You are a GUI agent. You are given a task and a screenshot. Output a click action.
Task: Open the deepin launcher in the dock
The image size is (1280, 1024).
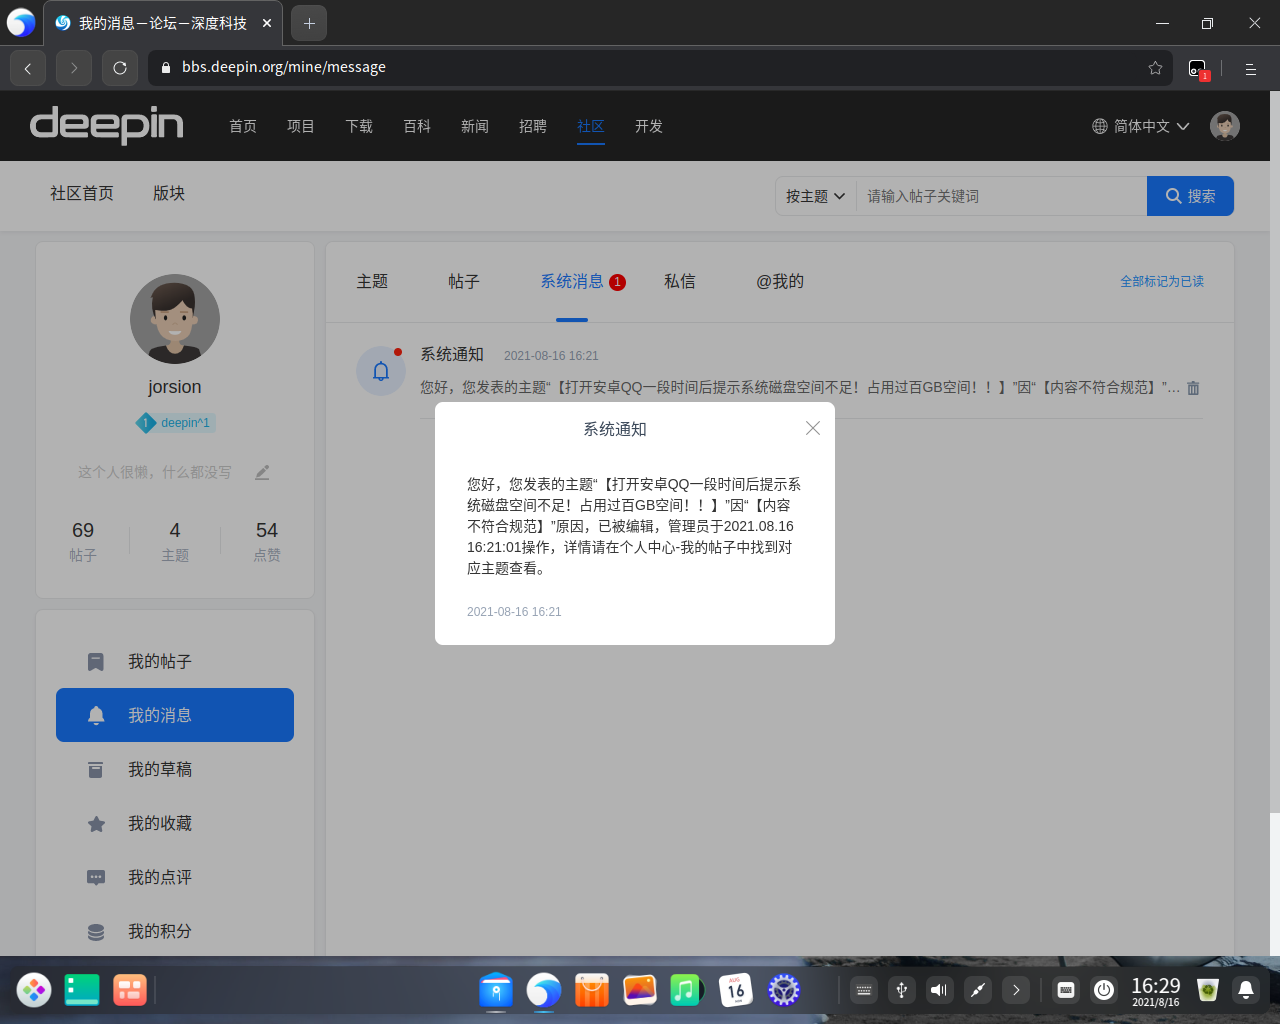coord(34,990)
